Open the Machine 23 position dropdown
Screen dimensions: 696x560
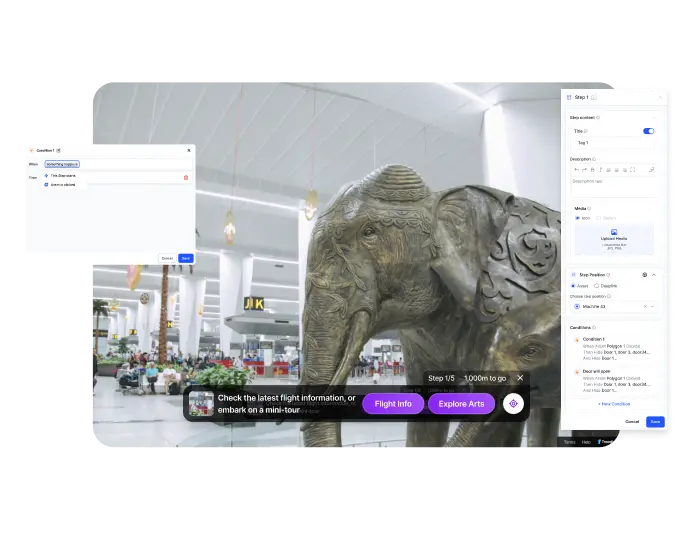[652, 307]
